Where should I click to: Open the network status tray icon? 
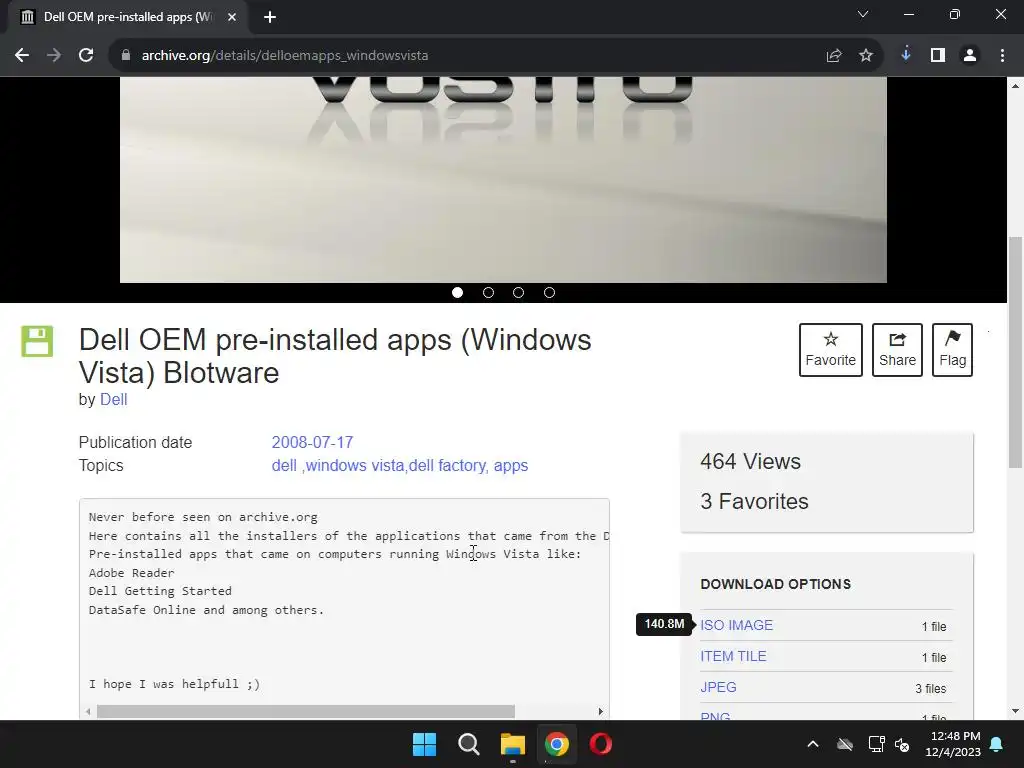876,744
